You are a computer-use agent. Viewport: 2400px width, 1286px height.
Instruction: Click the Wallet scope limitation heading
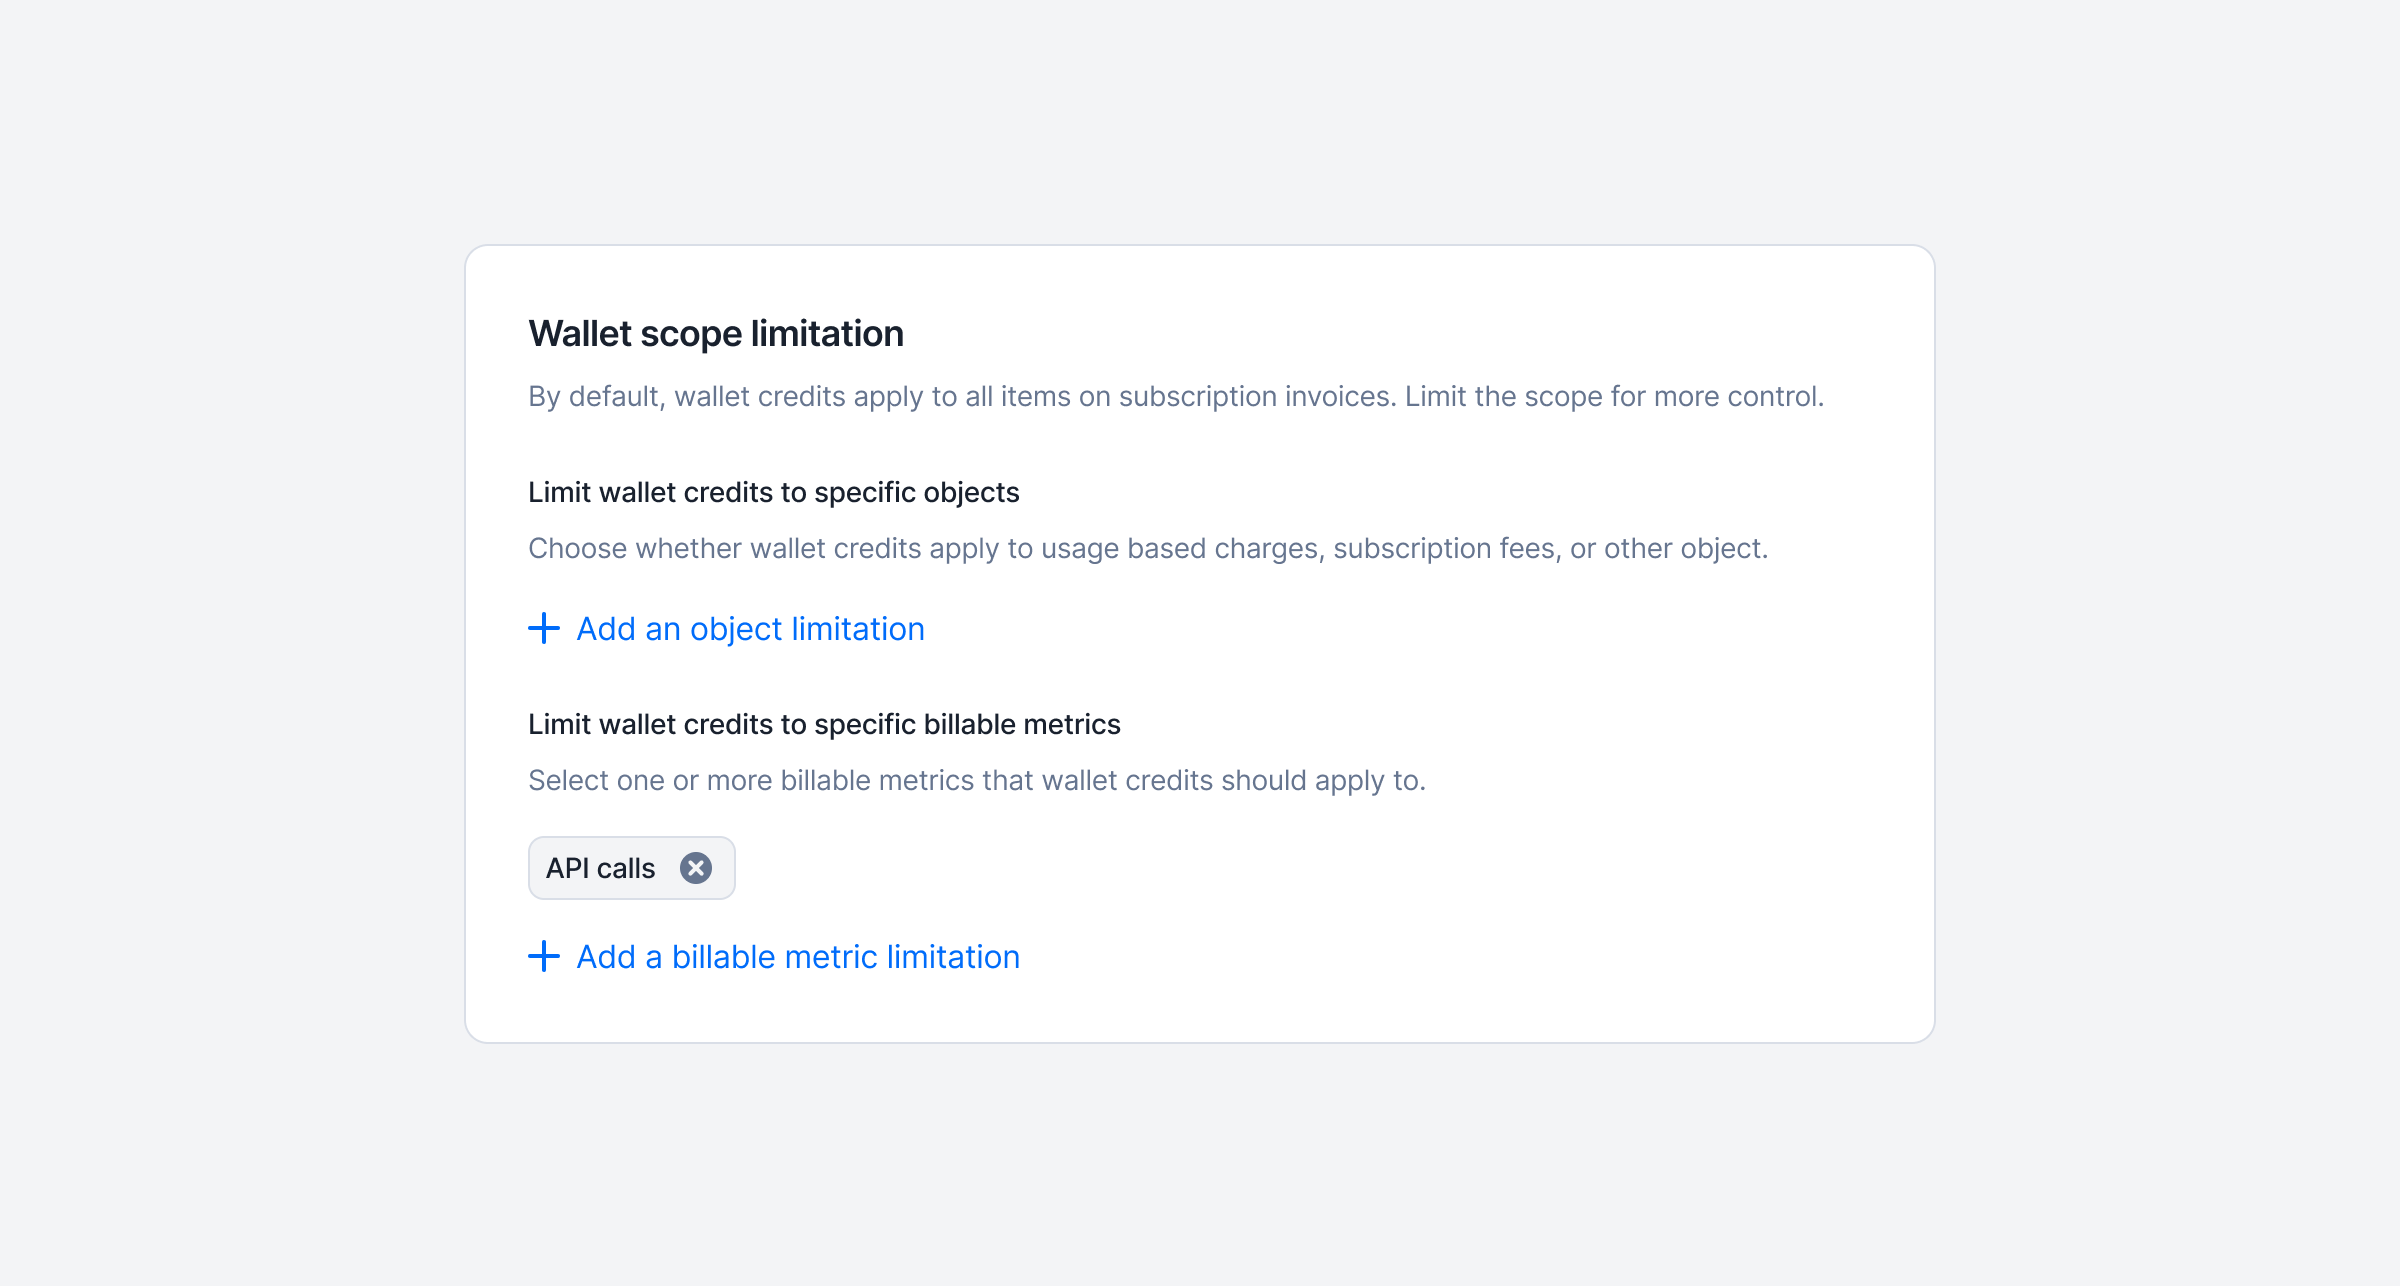pos(716,334)
